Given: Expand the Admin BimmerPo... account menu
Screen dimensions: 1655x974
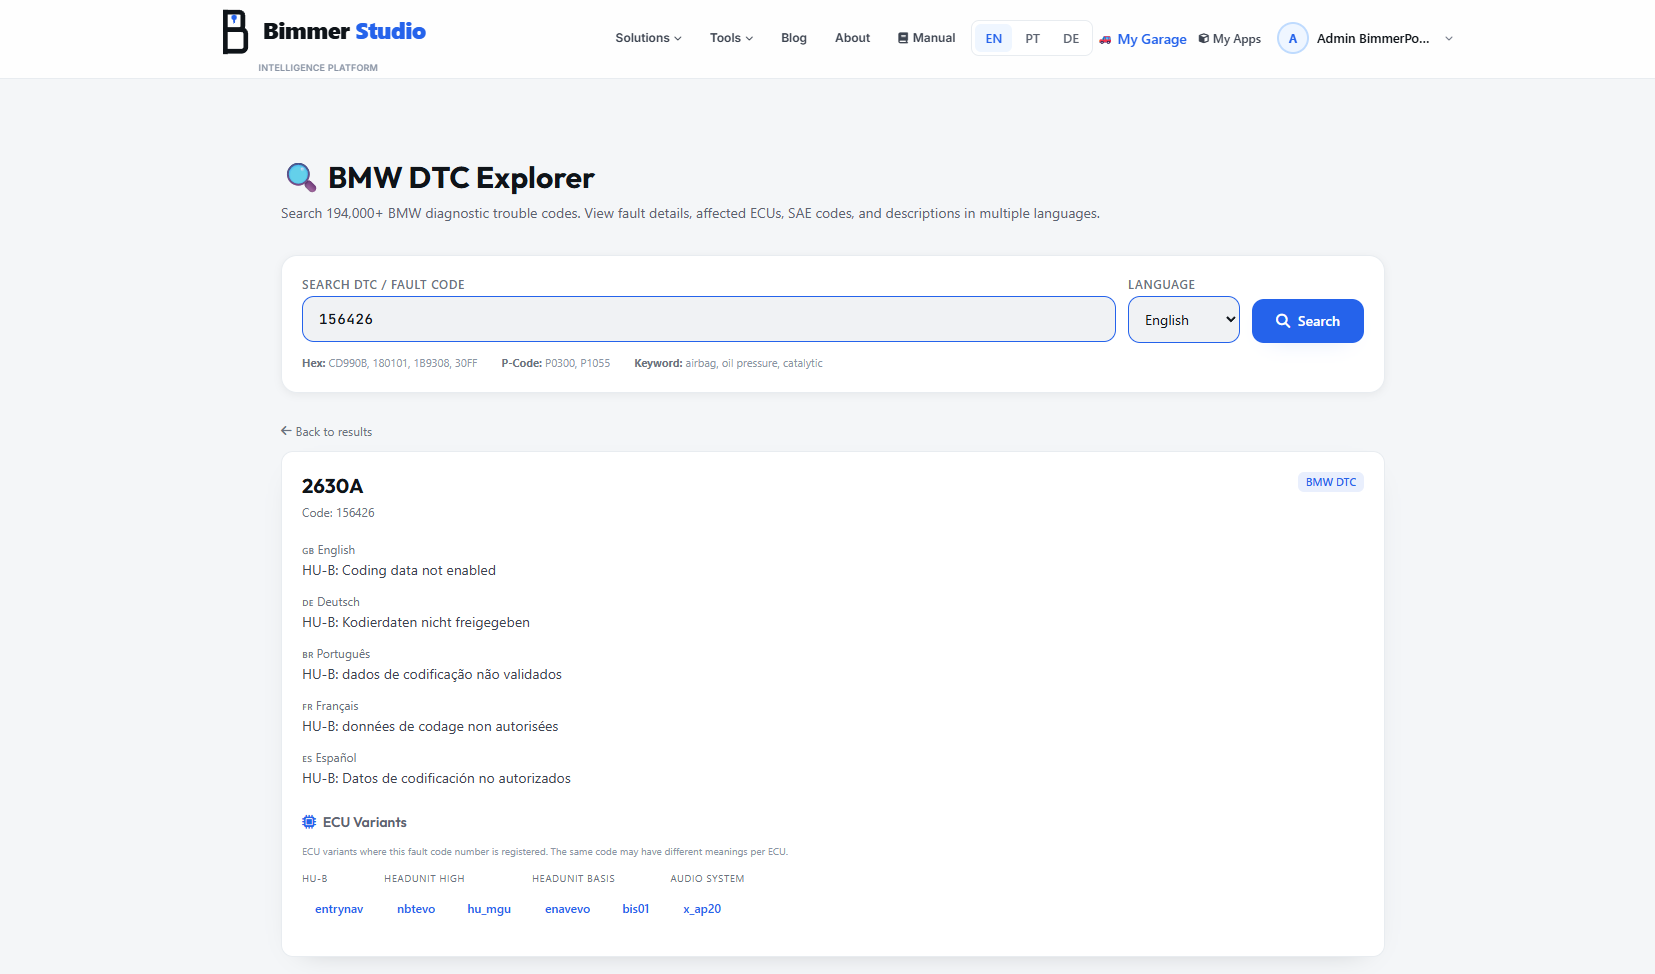Looking at the screenshot, I should pos(1385,39).
